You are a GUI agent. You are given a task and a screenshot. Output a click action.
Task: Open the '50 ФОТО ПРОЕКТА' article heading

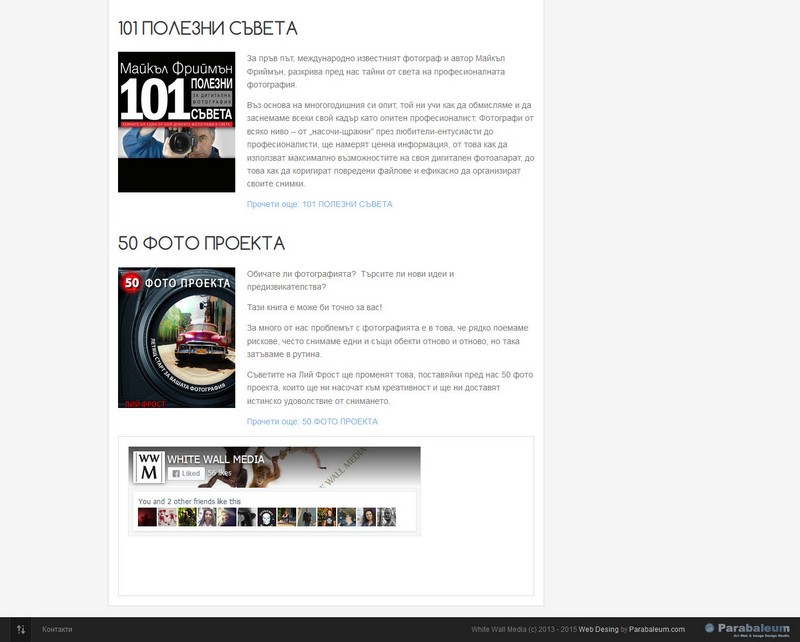pyautogui.click(x=202, y=243)
